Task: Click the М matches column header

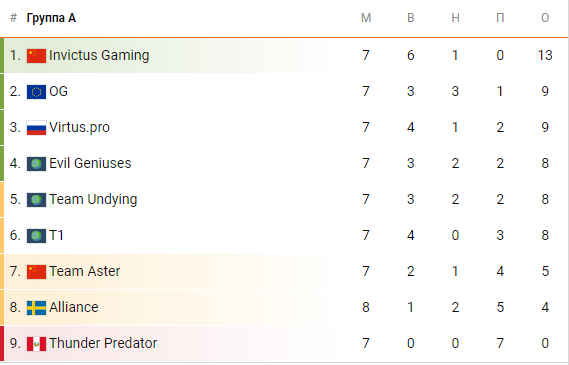Action: tap(366, 18)
